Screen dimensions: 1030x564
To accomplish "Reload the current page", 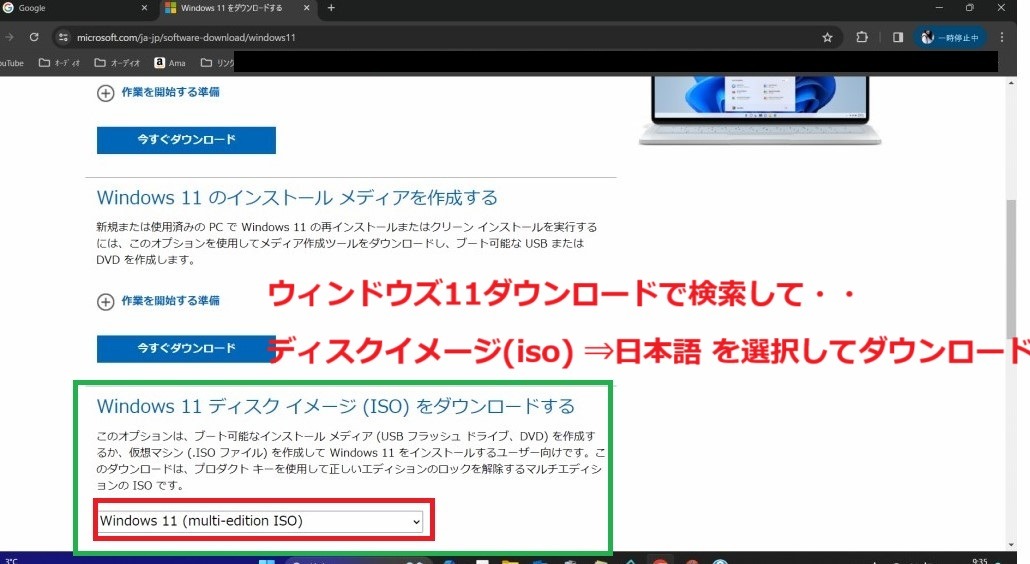I will pyautogui.click(x=34, y=37).
